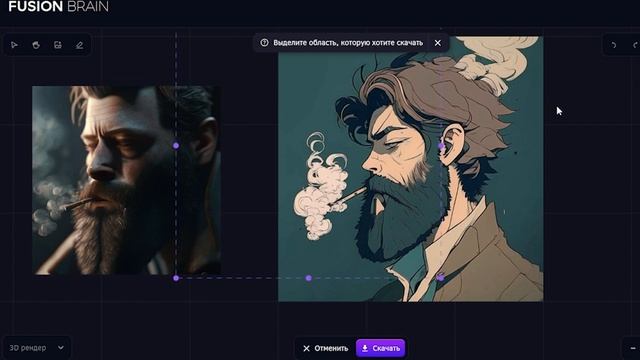The image size is (640, 360).
Task: Click the realistic bearded man image
Action: pyautogui.click(x=127, y=180)
